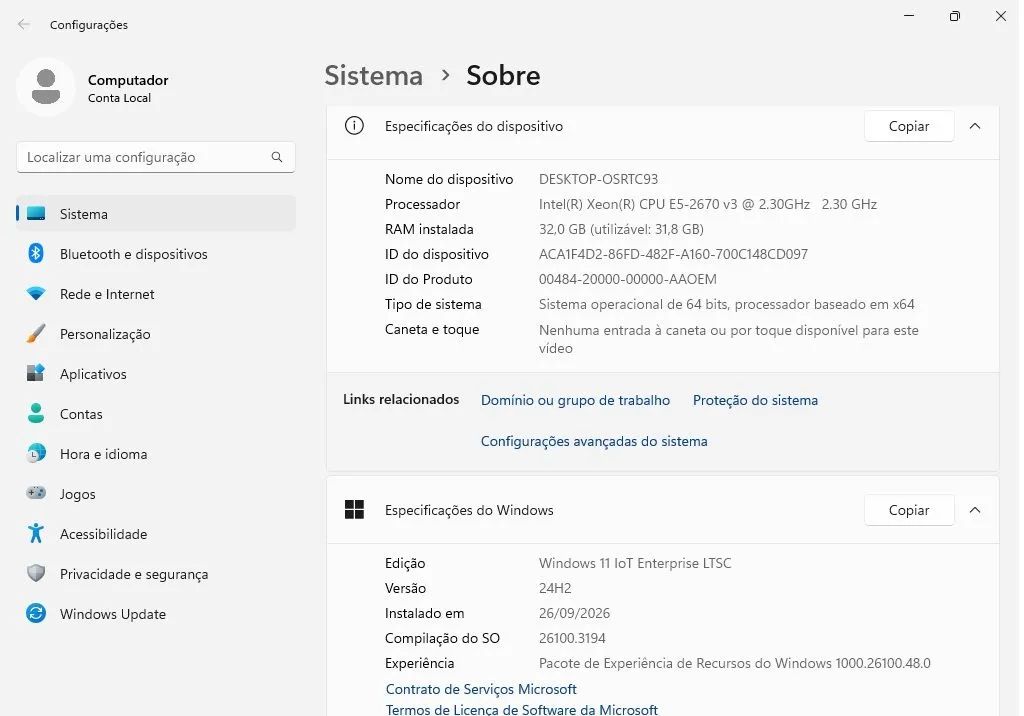Open Proteção do sistema link
This screenshot has width=1024, height=716.
(756, 400)
